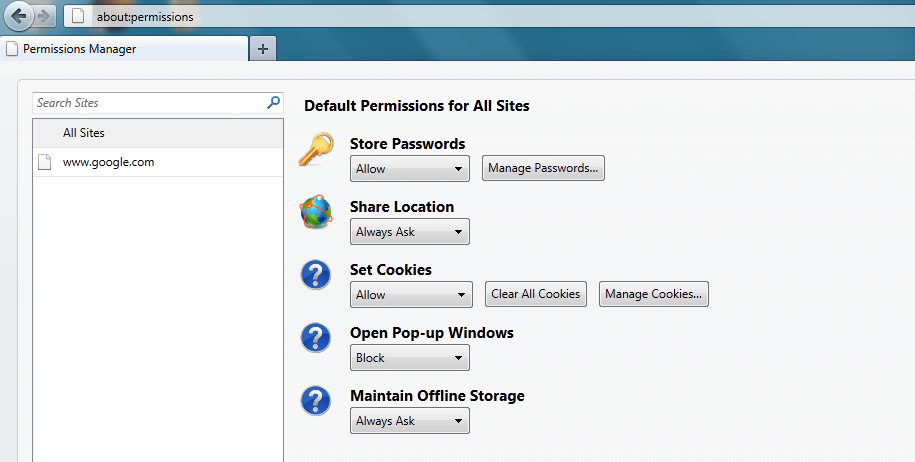Screen dimensions: 915x462
Task: Click the browser back arrow button
Action: [19, 16]
